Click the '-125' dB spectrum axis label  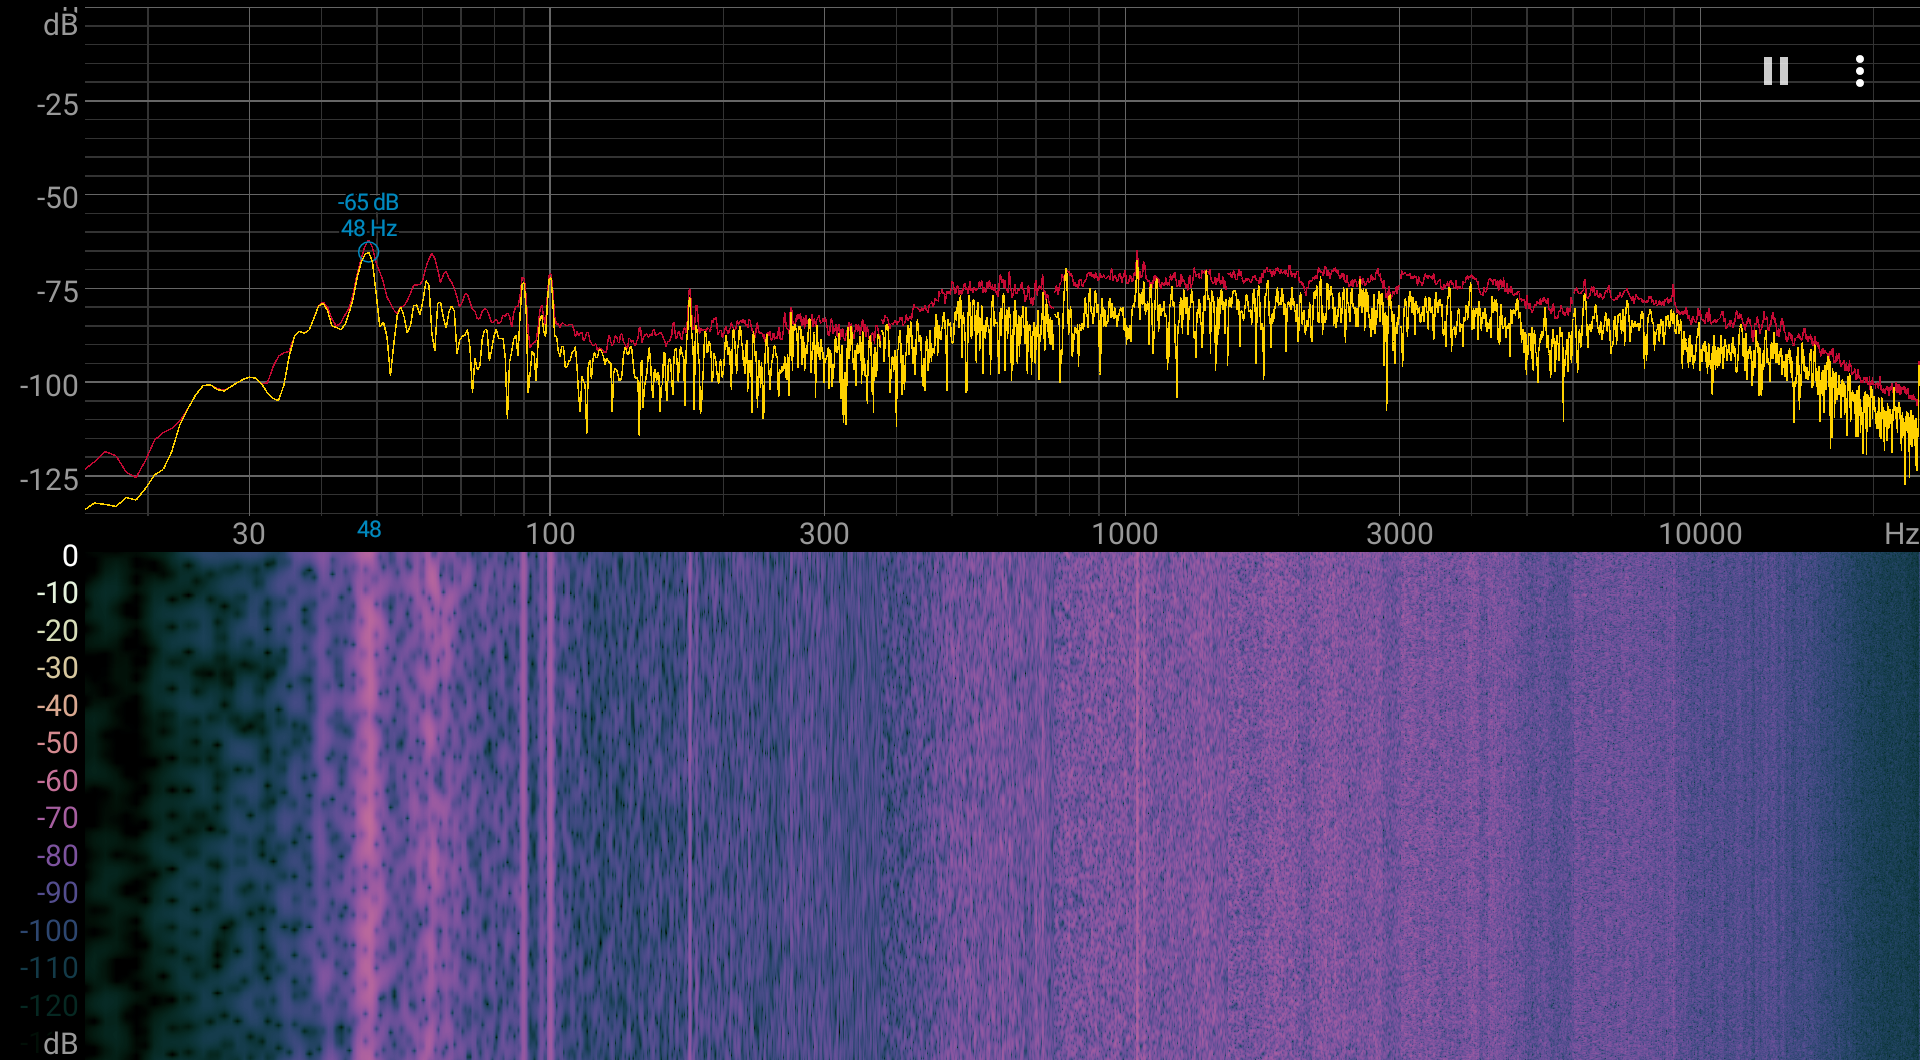coord(49,479)
